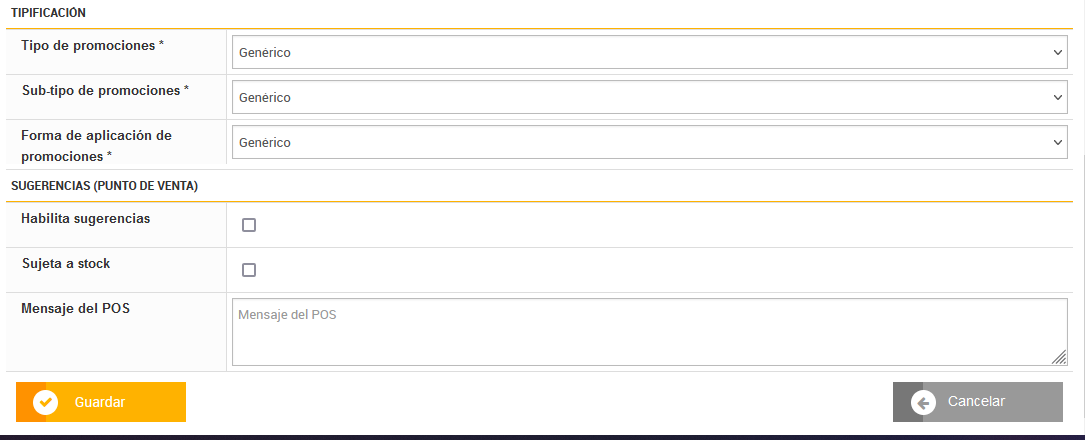Click the Habilita sugerencias label
This screenshot has width=1085, height=440.
point(85,218)
